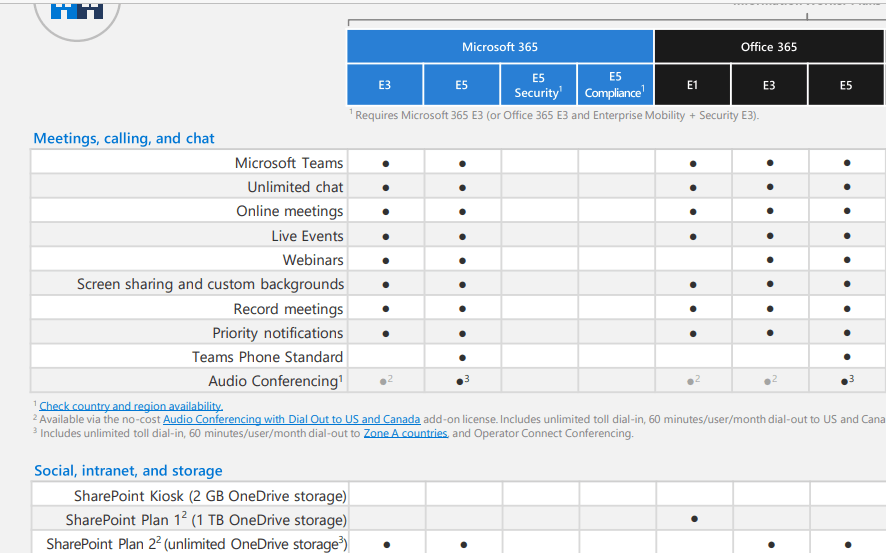The image size is (886, 553).
Task: Click the Audio Conferencing row label
Action: pos(275,381)
